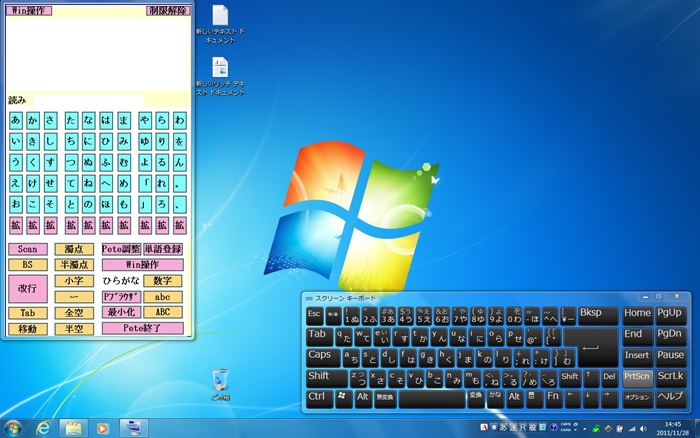700x438 pixels.
Task: Click the IME help question mark icon
Action: 554,428
